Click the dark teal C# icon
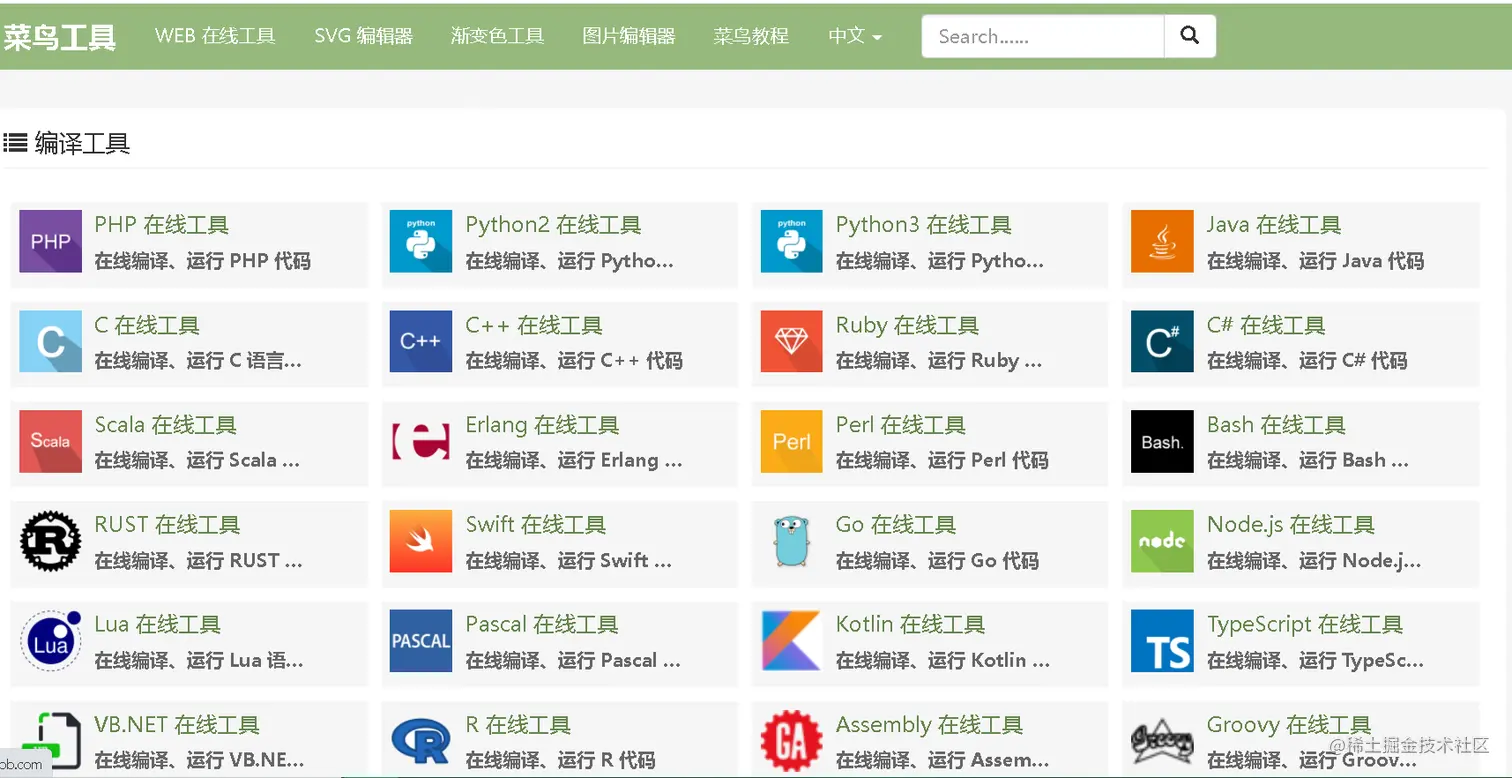The width and height of the screenshot is (1512, 778). [x=1162, y=341]
